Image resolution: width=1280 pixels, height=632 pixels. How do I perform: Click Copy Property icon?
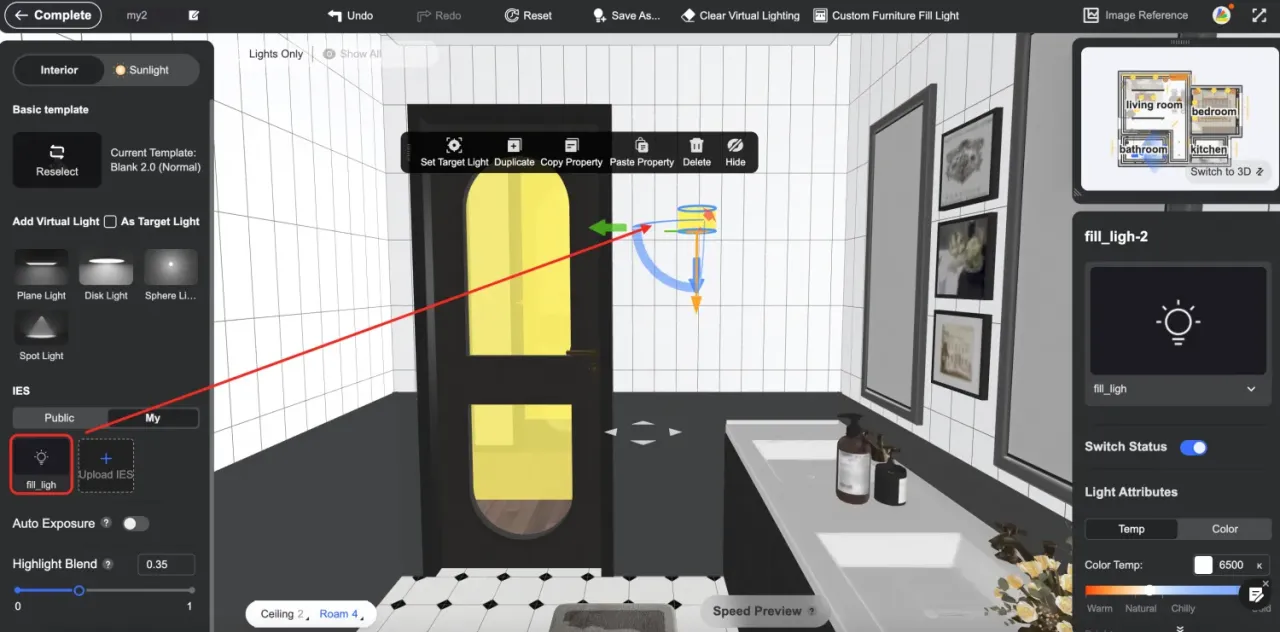pos(571,146)
